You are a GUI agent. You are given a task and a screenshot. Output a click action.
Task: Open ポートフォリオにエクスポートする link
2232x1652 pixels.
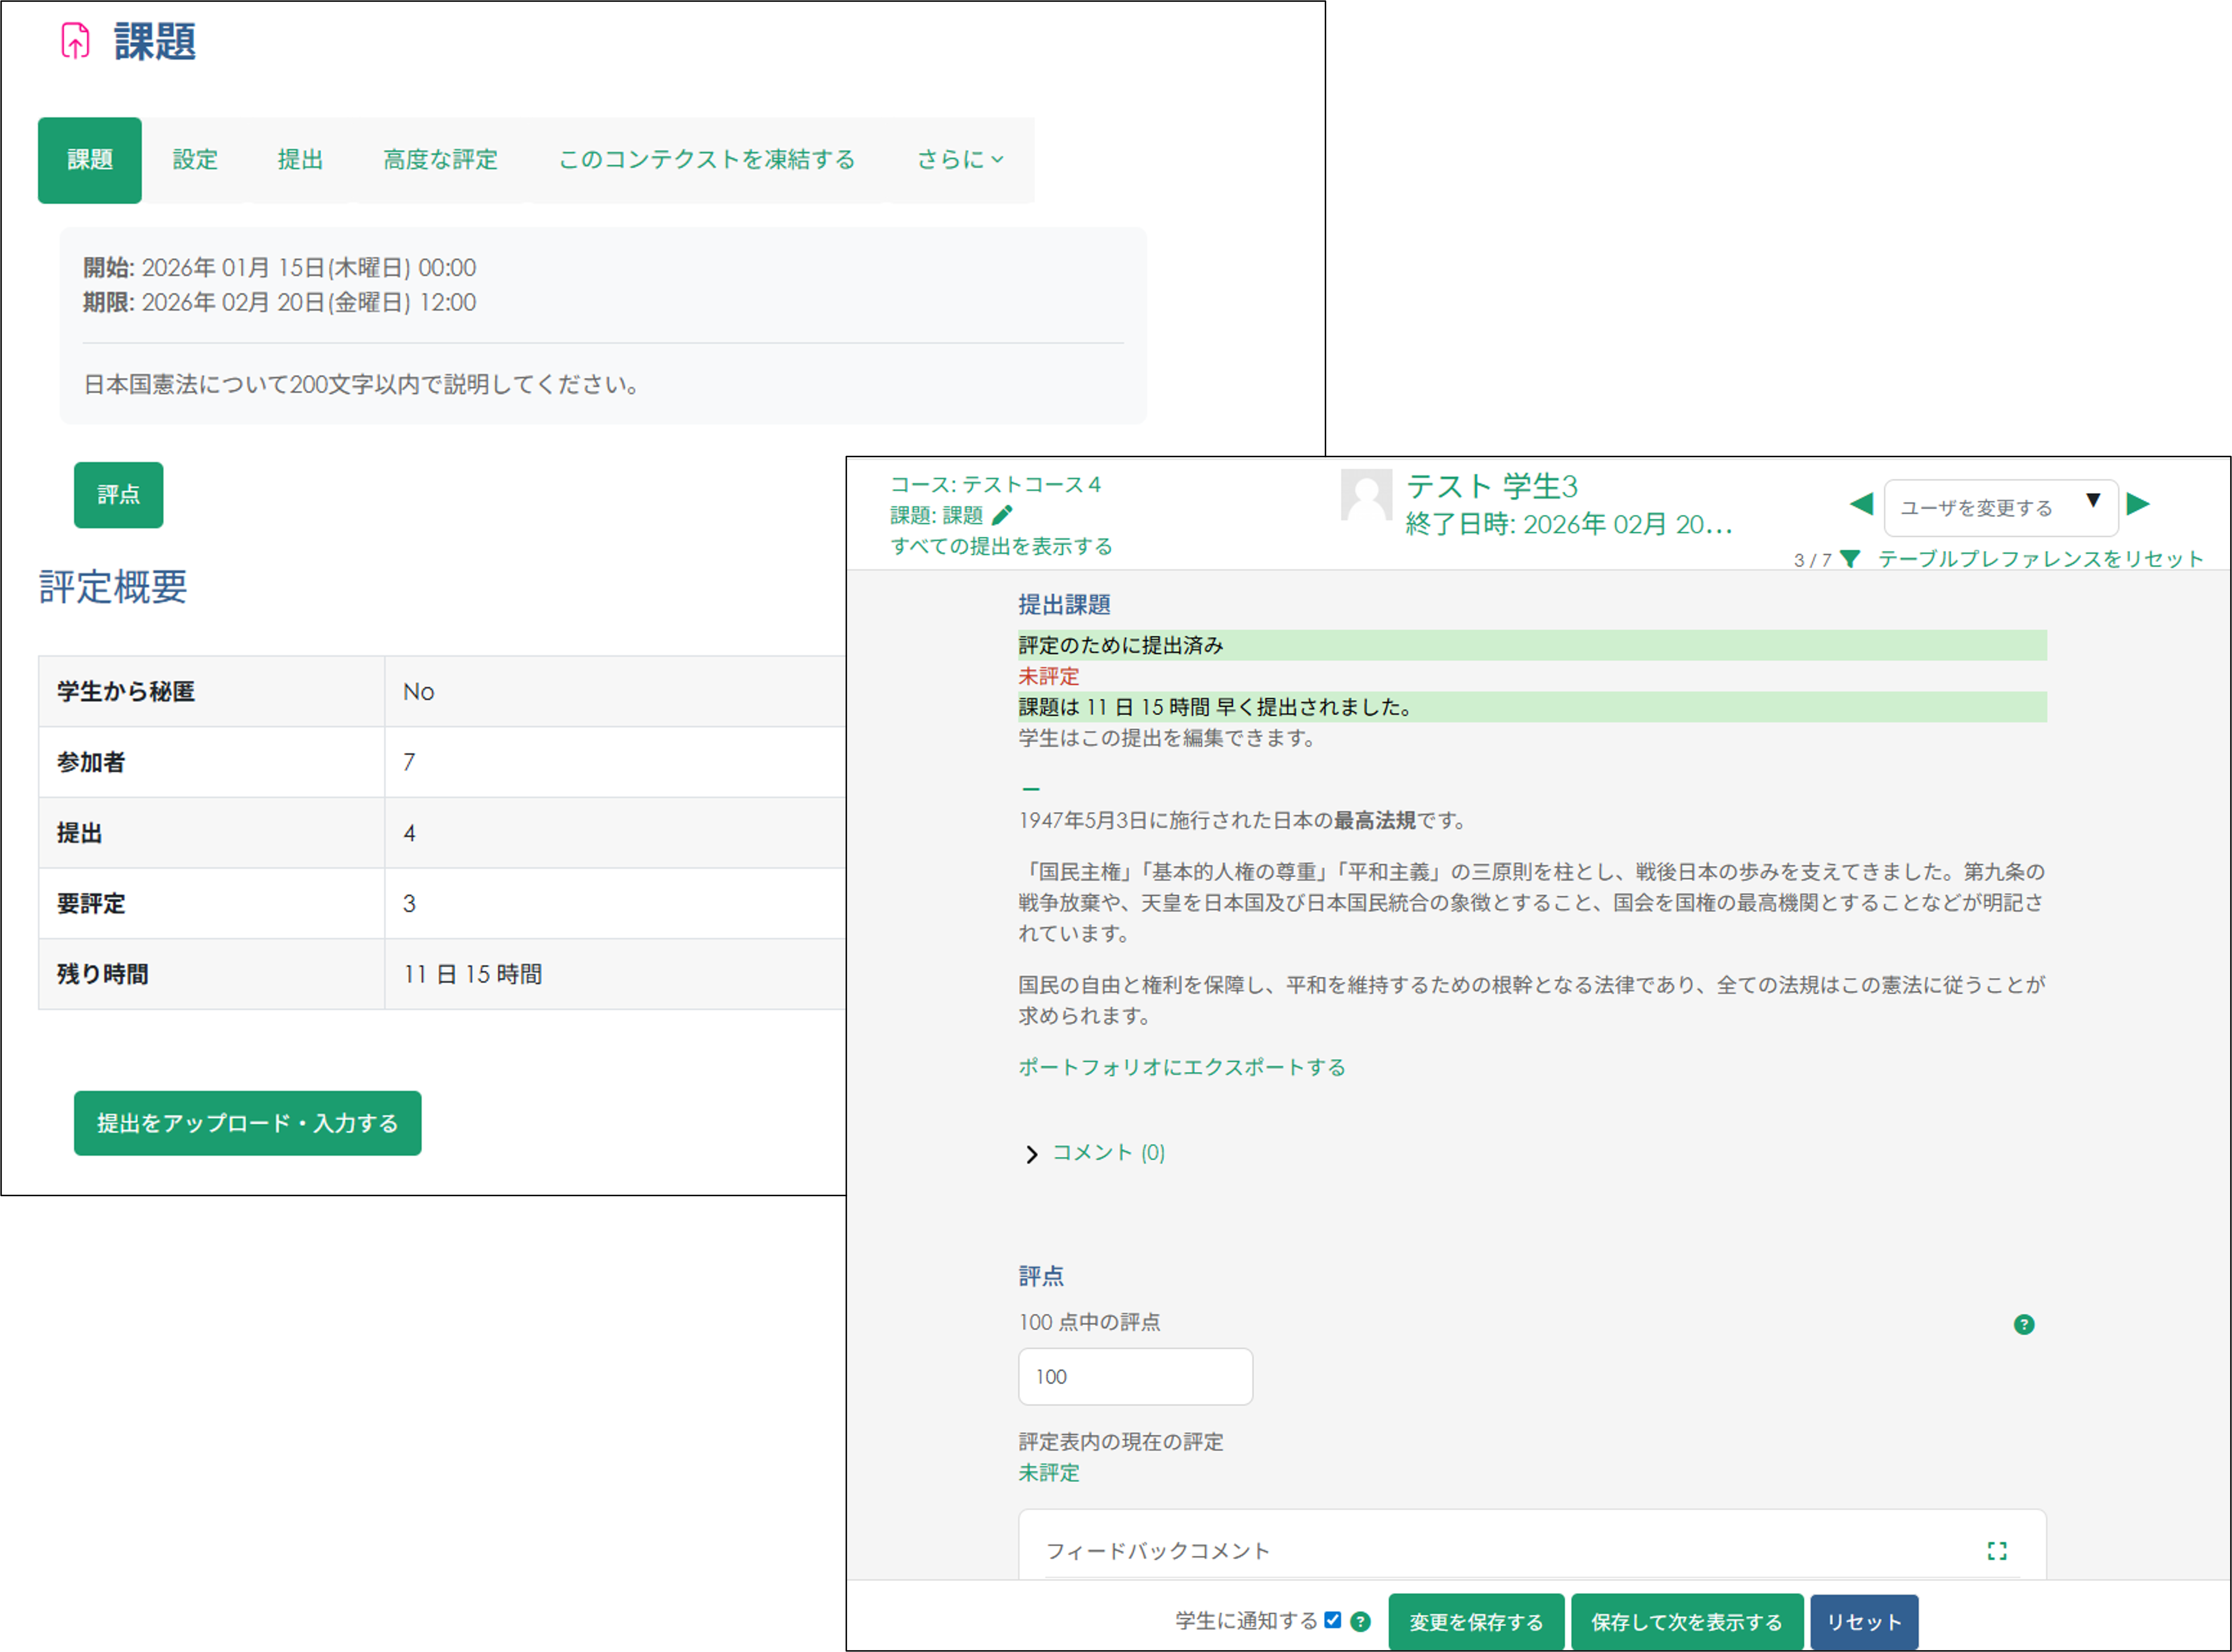click(1181, 1067)
